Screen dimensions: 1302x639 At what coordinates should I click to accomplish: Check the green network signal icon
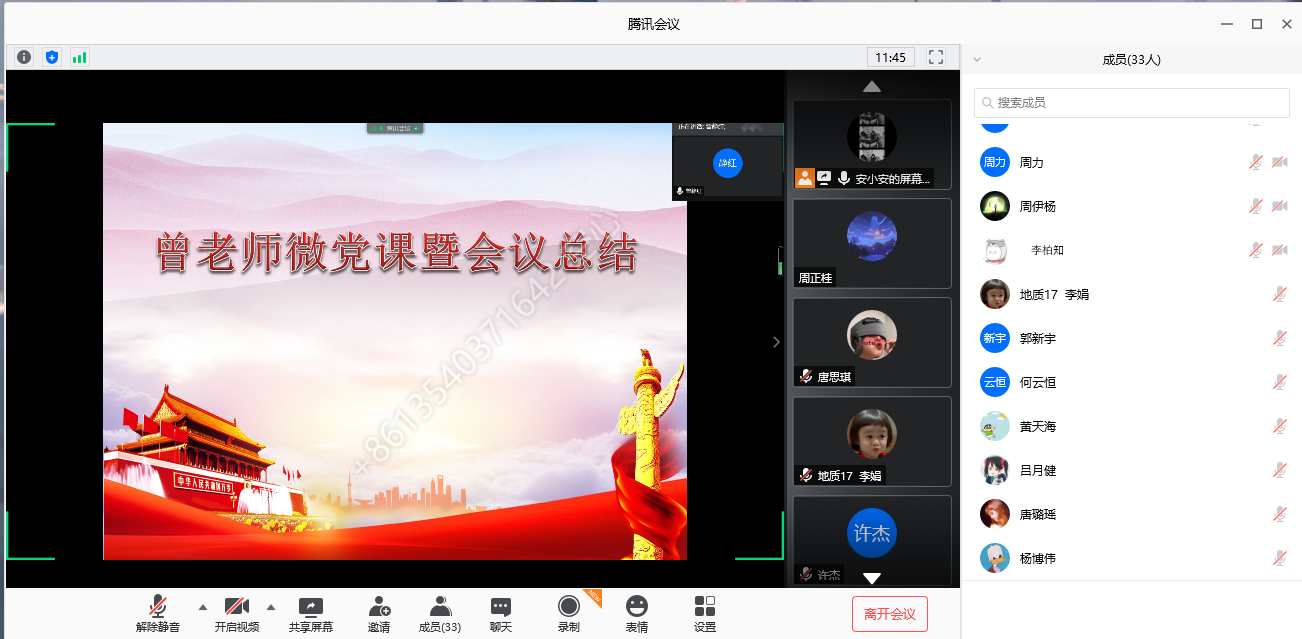[x=80, y=57]
